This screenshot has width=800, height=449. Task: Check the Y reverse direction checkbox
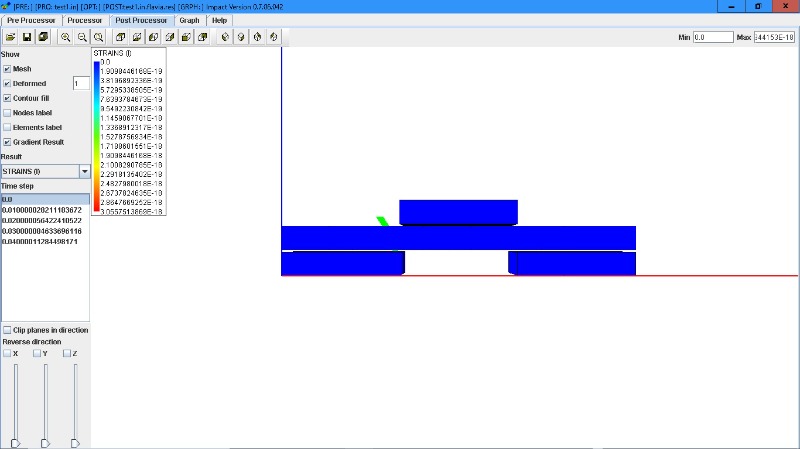37,353
